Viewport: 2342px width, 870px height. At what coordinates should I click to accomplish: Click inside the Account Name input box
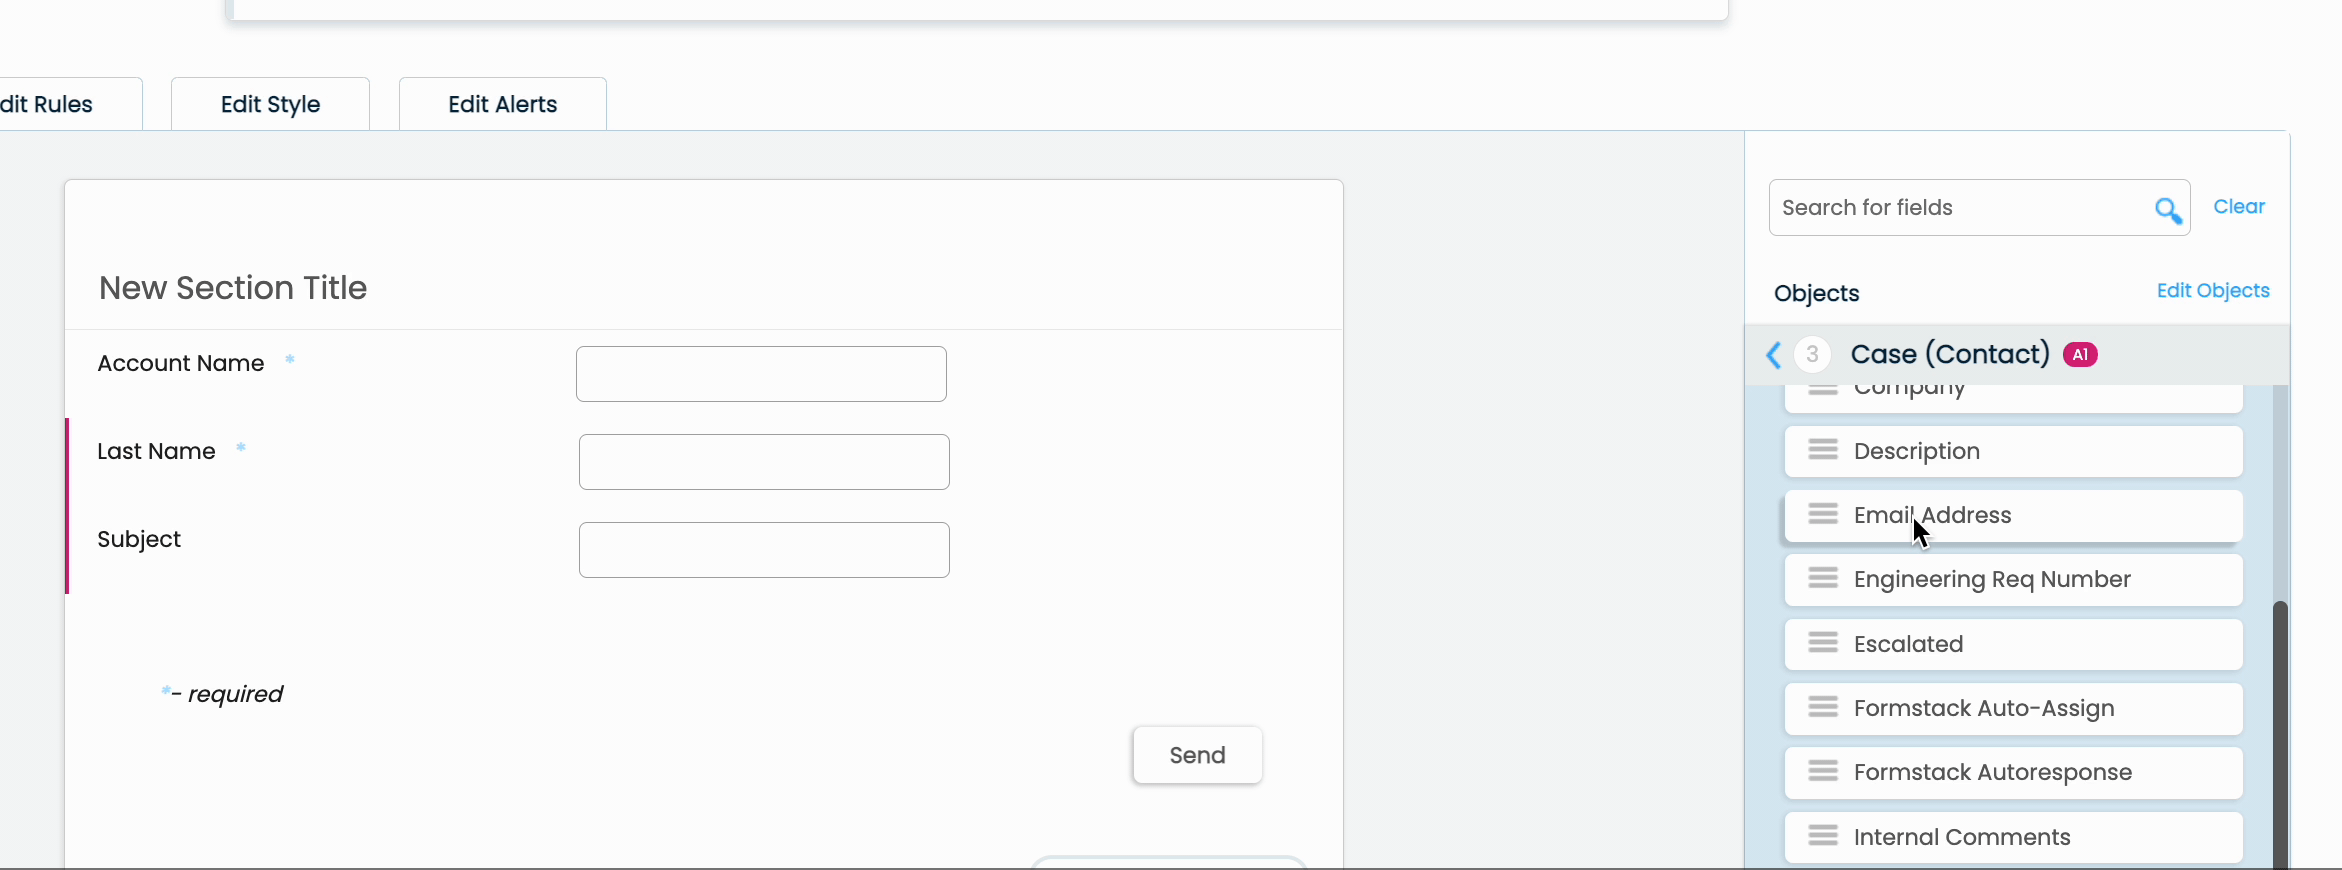pyautogui.click(x=760, y=373)
